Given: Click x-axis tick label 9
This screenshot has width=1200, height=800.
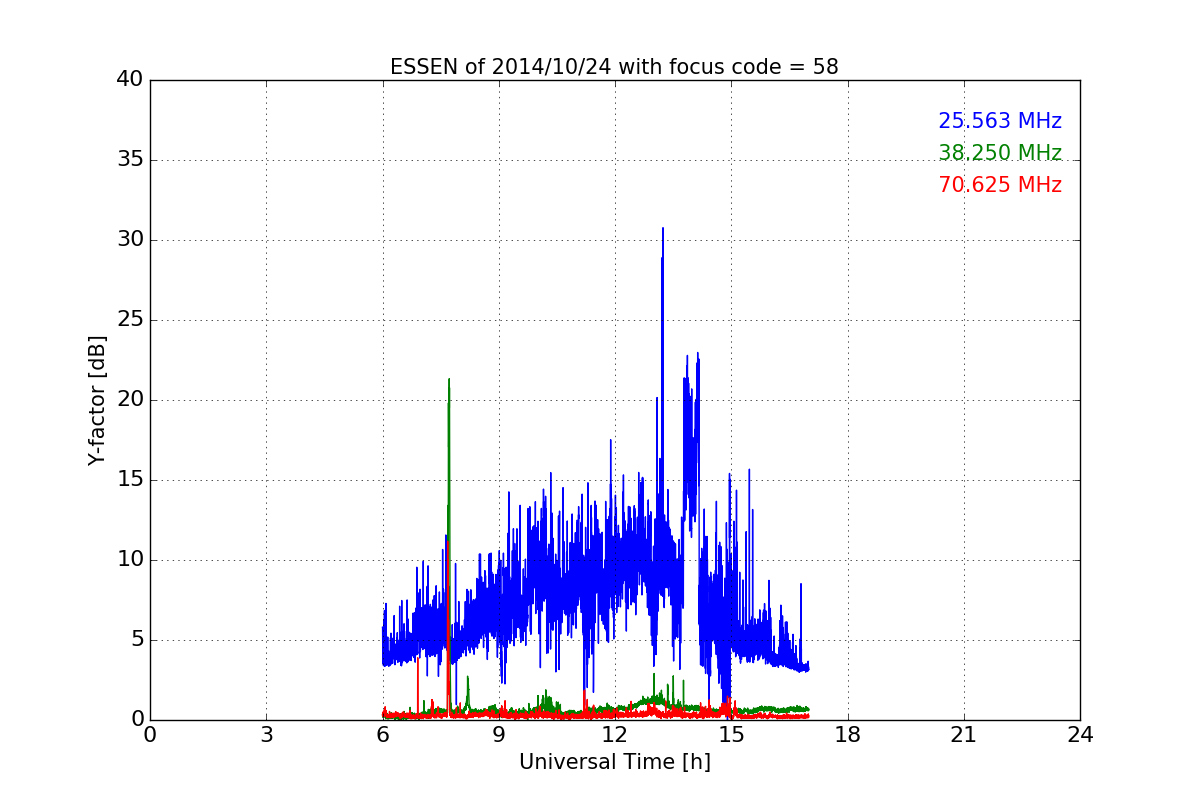Looking at the screenshot, I should (x=498, y=734).
